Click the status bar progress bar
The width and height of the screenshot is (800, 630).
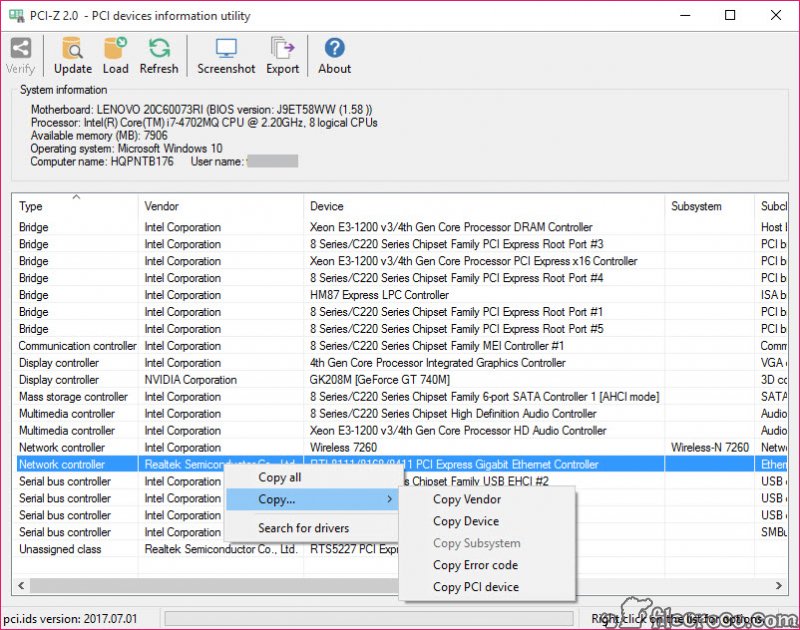point(368,619)
